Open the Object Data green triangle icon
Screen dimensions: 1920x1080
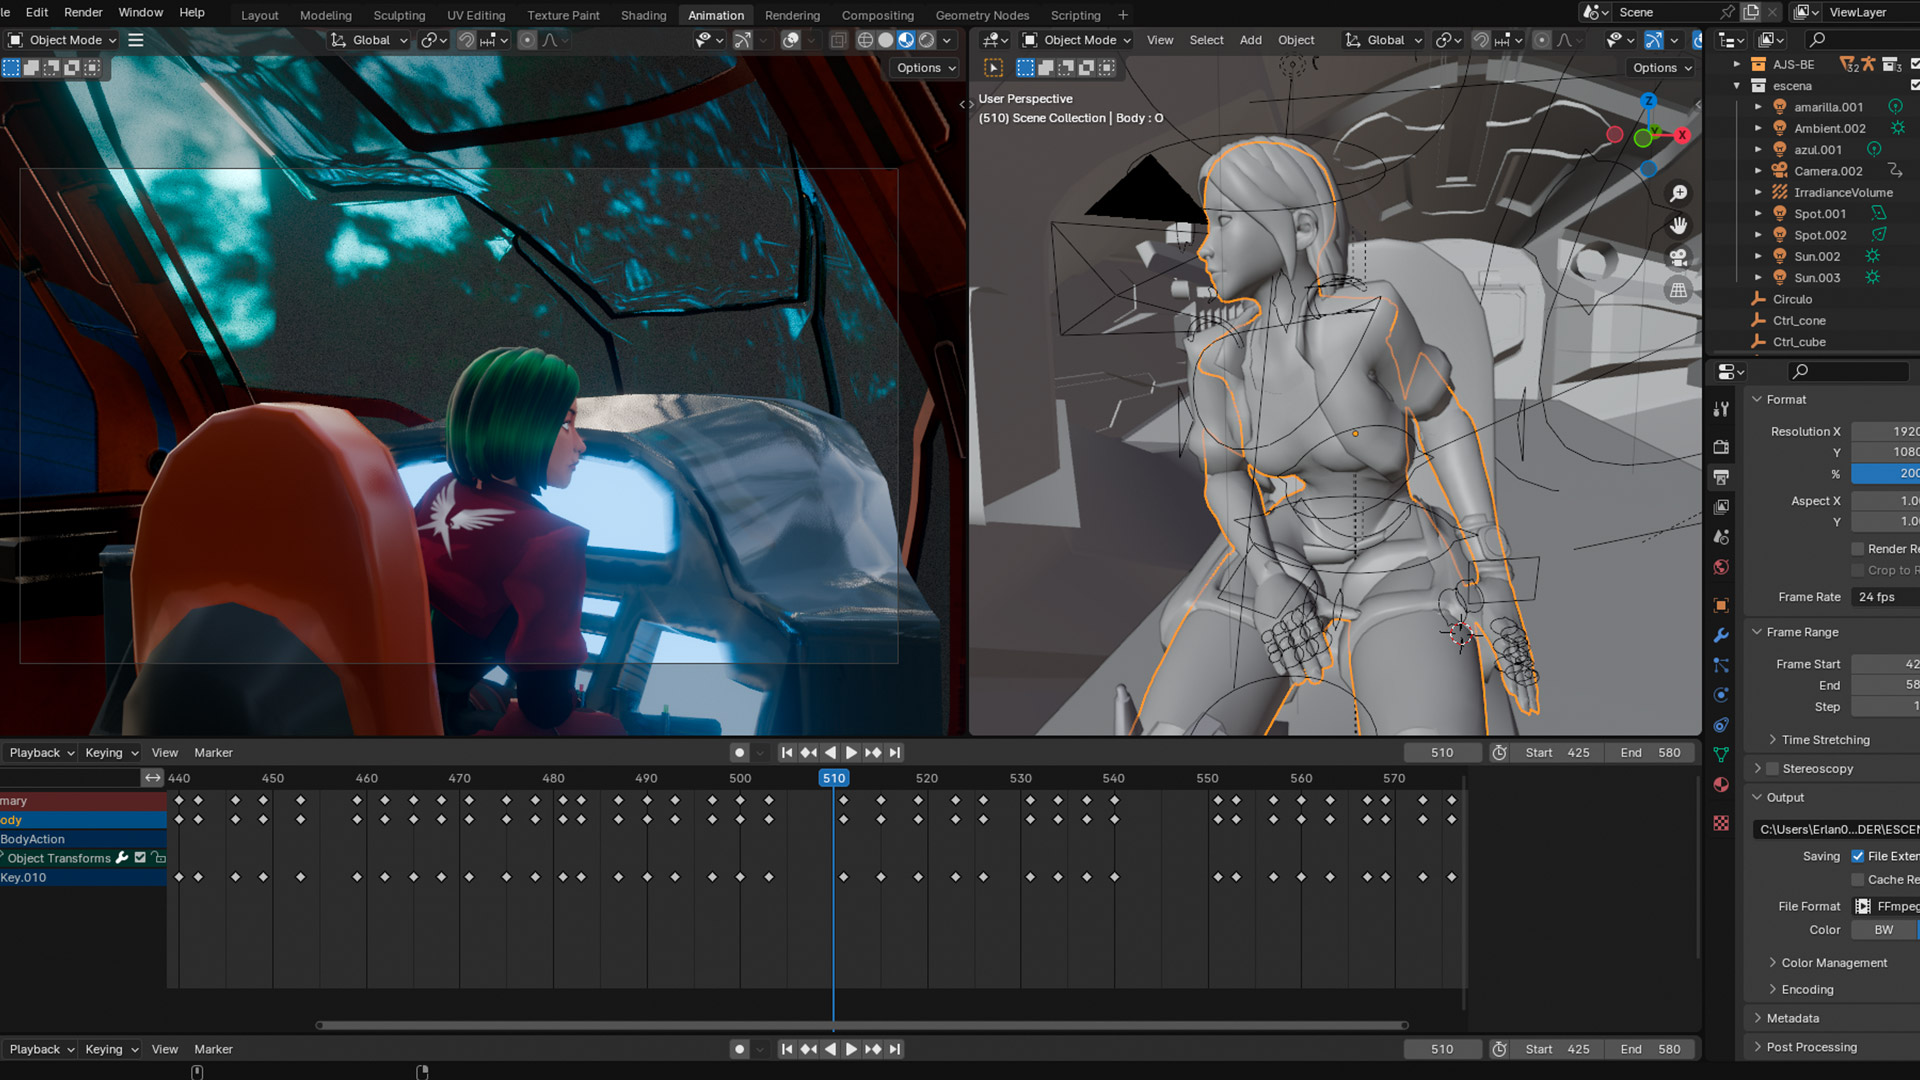point(1721,755)
